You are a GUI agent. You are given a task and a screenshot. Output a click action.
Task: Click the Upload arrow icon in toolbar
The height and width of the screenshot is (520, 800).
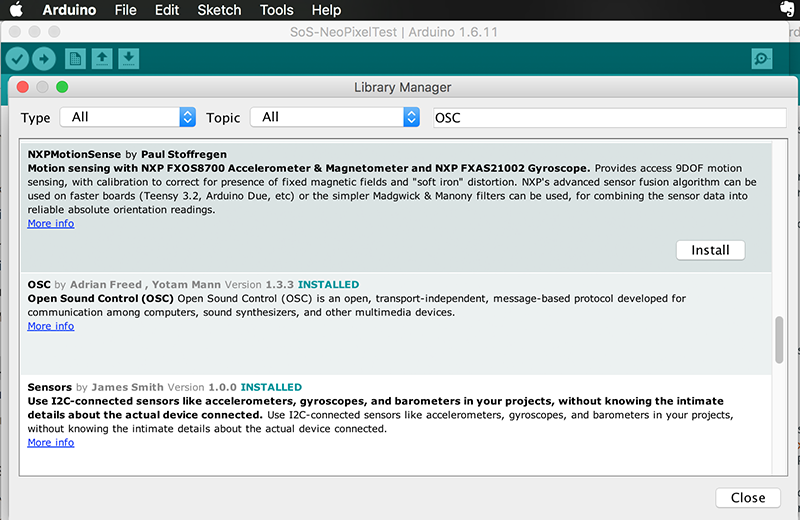pos(44,59)
